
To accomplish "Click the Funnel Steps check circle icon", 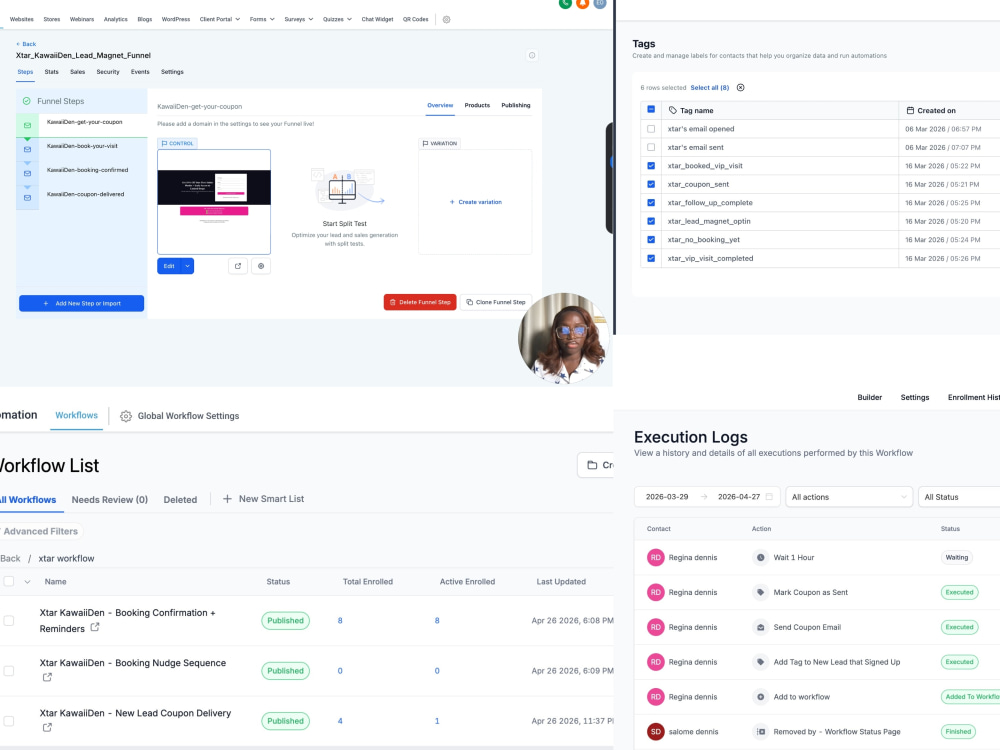I will coord(27,101).
